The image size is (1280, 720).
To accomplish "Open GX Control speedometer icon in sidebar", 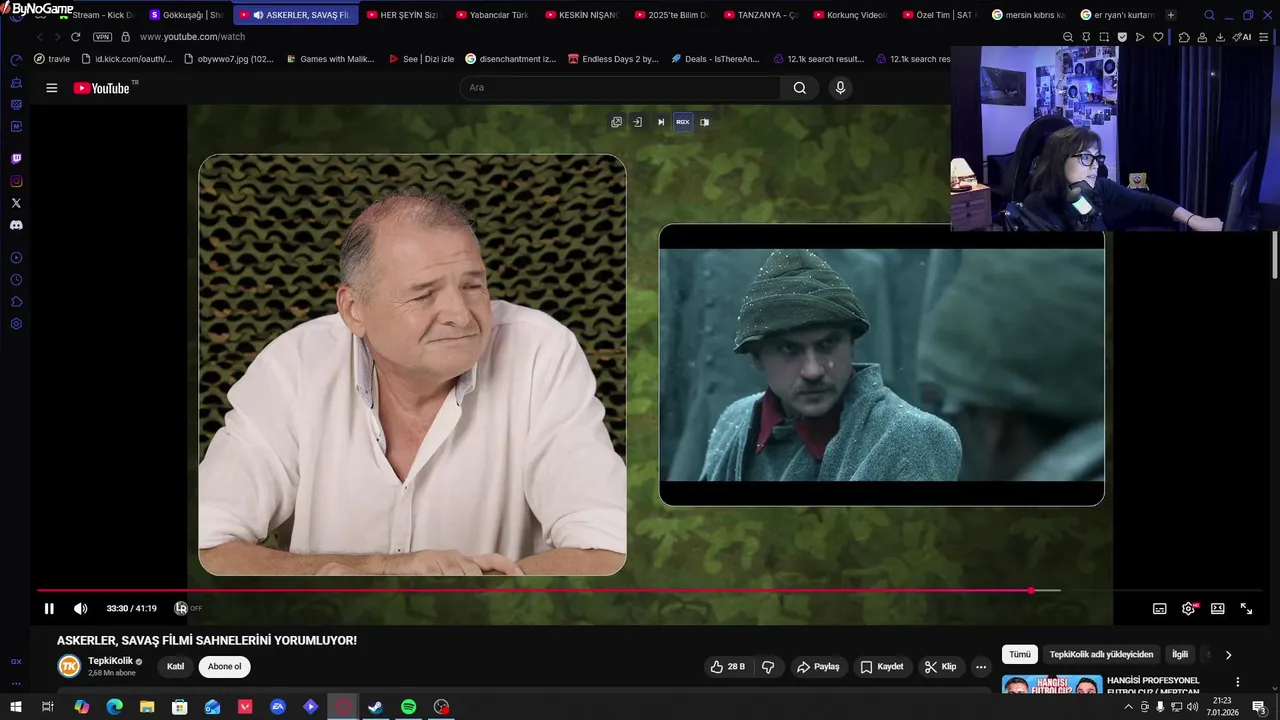I will (16, 61).
